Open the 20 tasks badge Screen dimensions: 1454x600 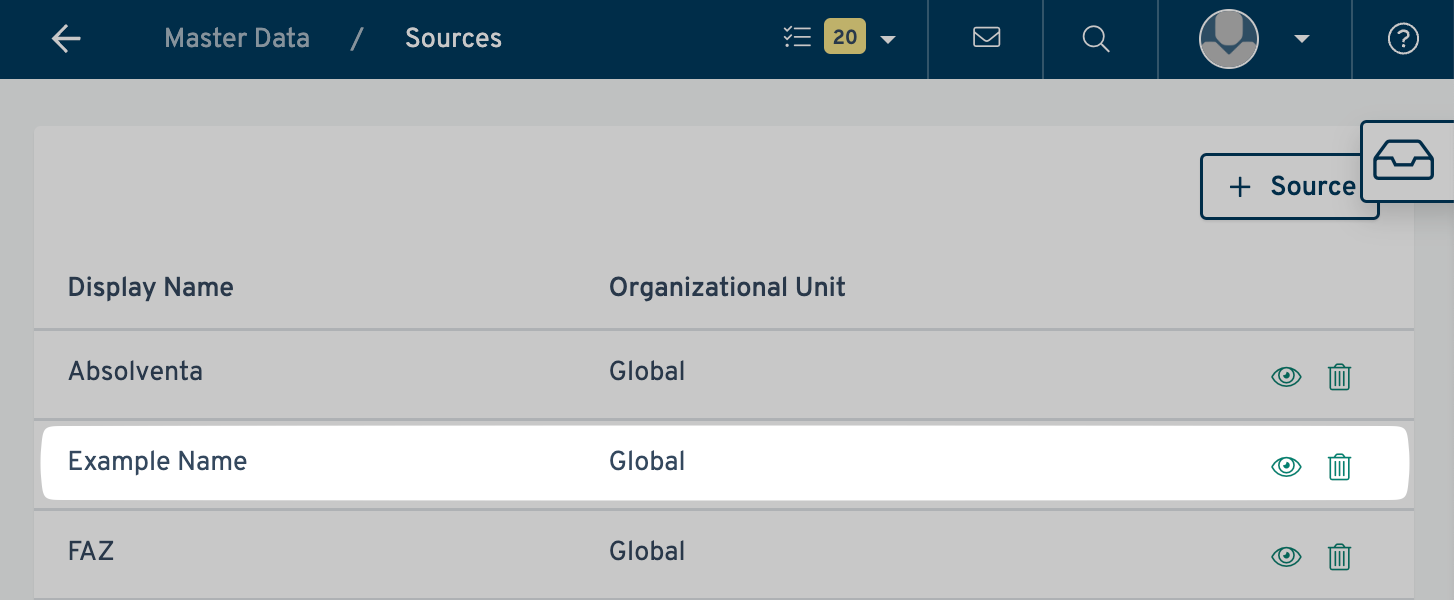coord(845,38)
